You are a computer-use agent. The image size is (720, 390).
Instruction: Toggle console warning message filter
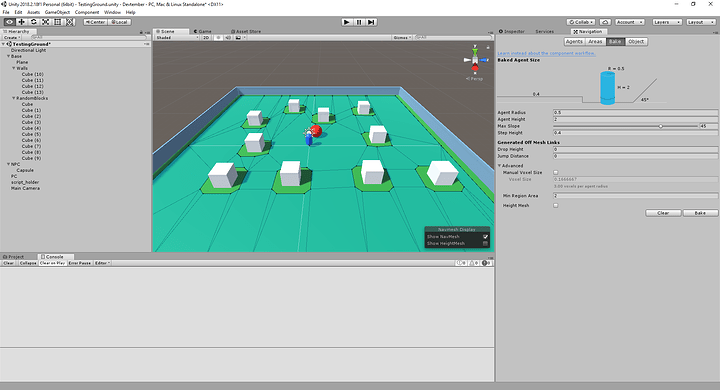click(x=474, y=263)
